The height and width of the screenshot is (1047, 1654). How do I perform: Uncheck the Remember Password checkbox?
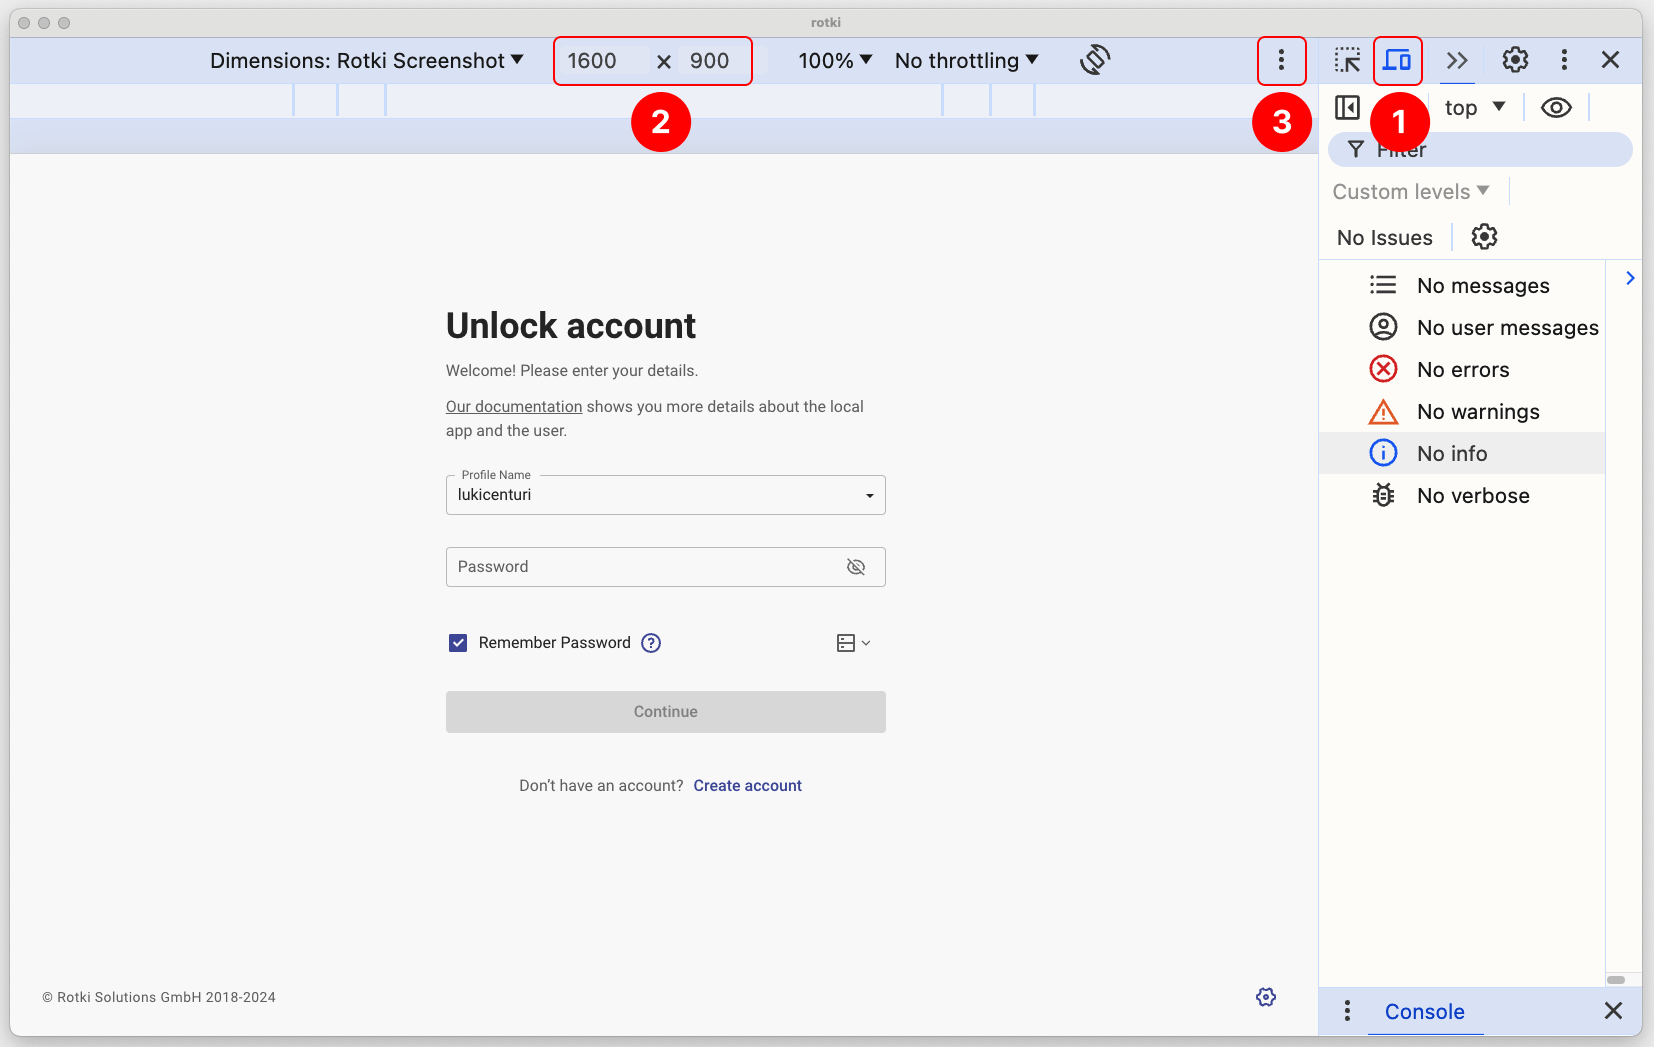[x=458, y=643]
